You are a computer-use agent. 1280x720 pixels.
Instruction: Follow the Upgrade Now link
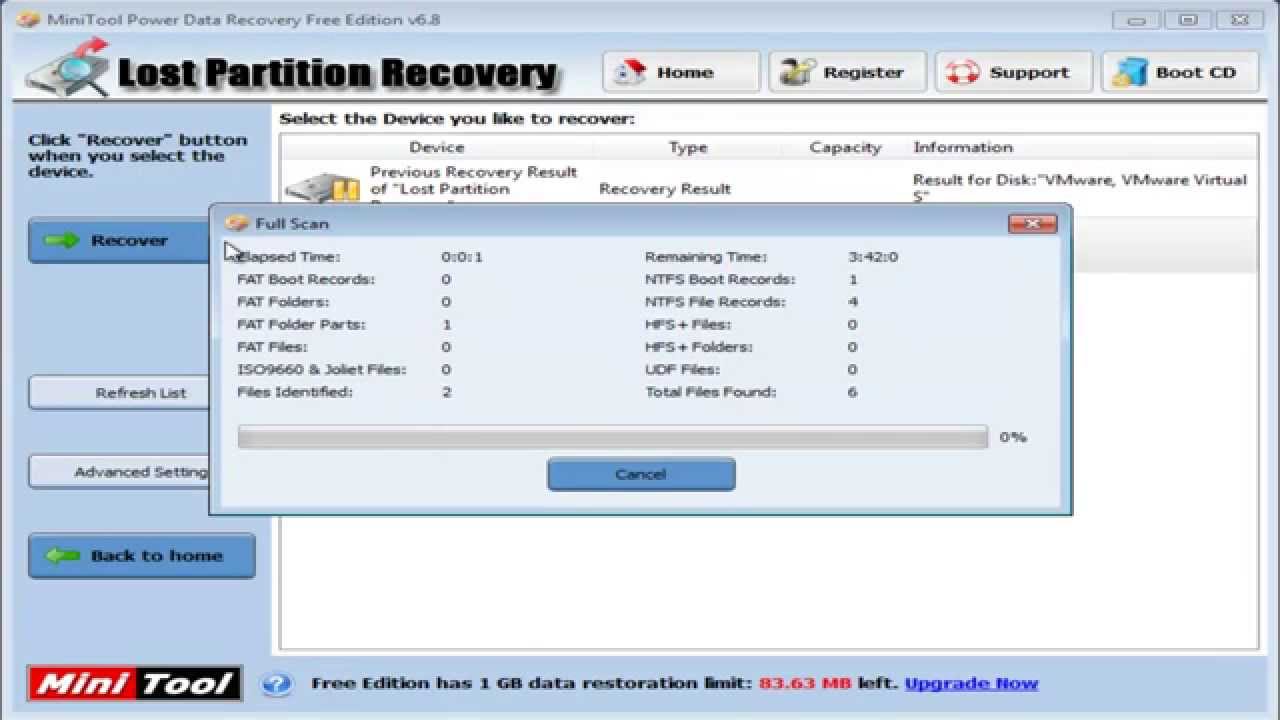[x=971, y=684]
